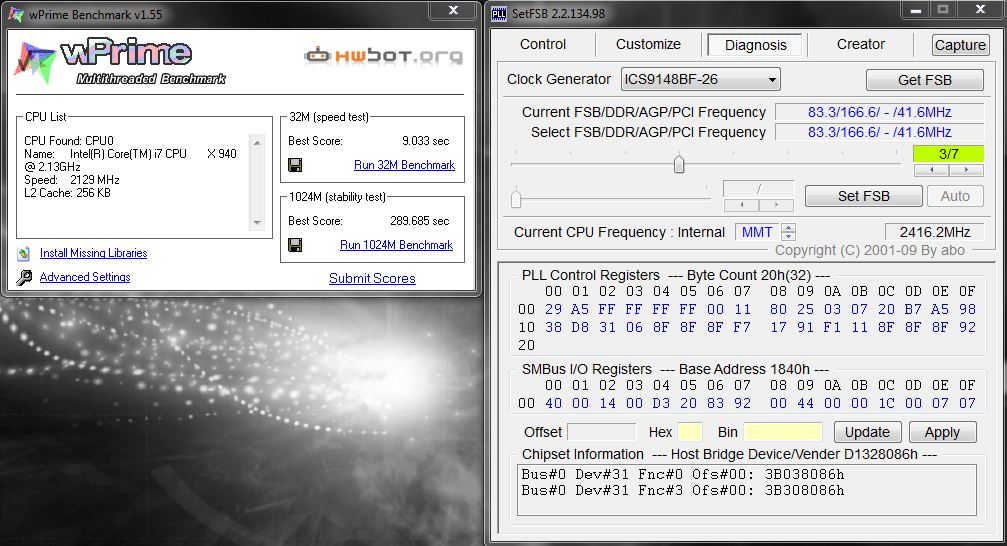Click left arrow under the 3/7 indicator
This screenshot has height=546, width=1007.
(931, 170)
